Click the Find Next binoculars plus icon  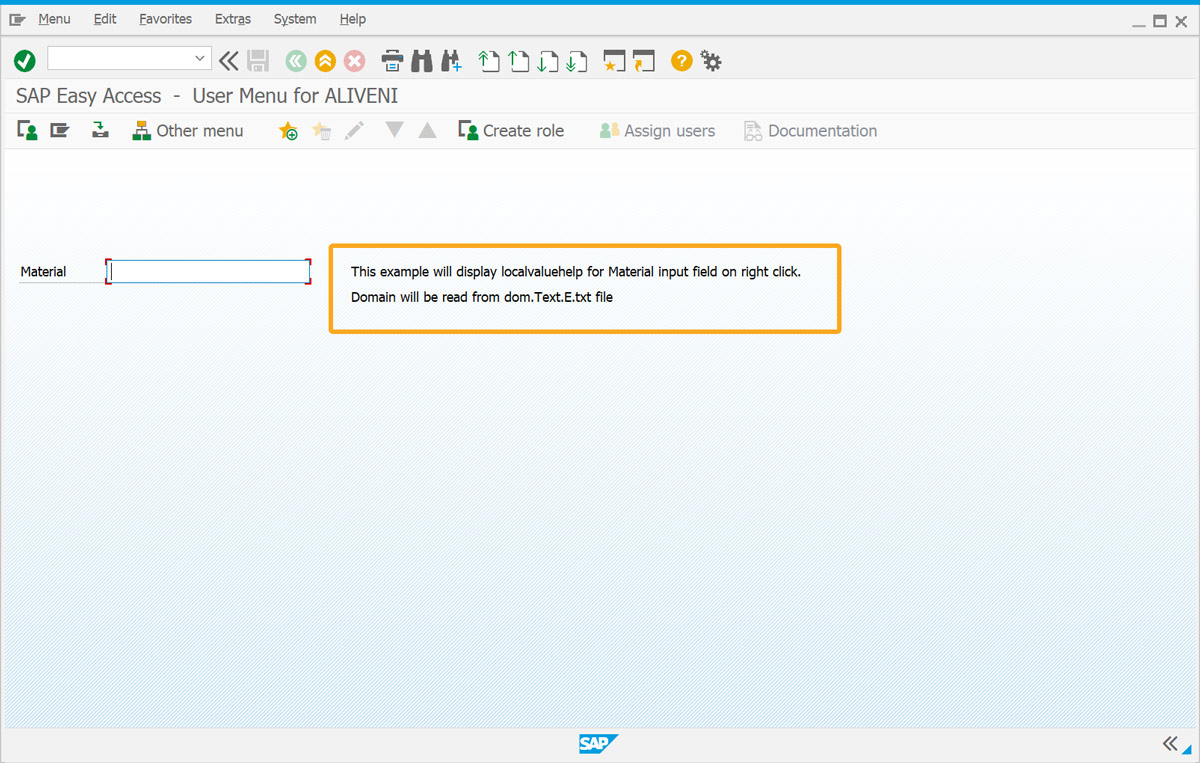[451, 61]
